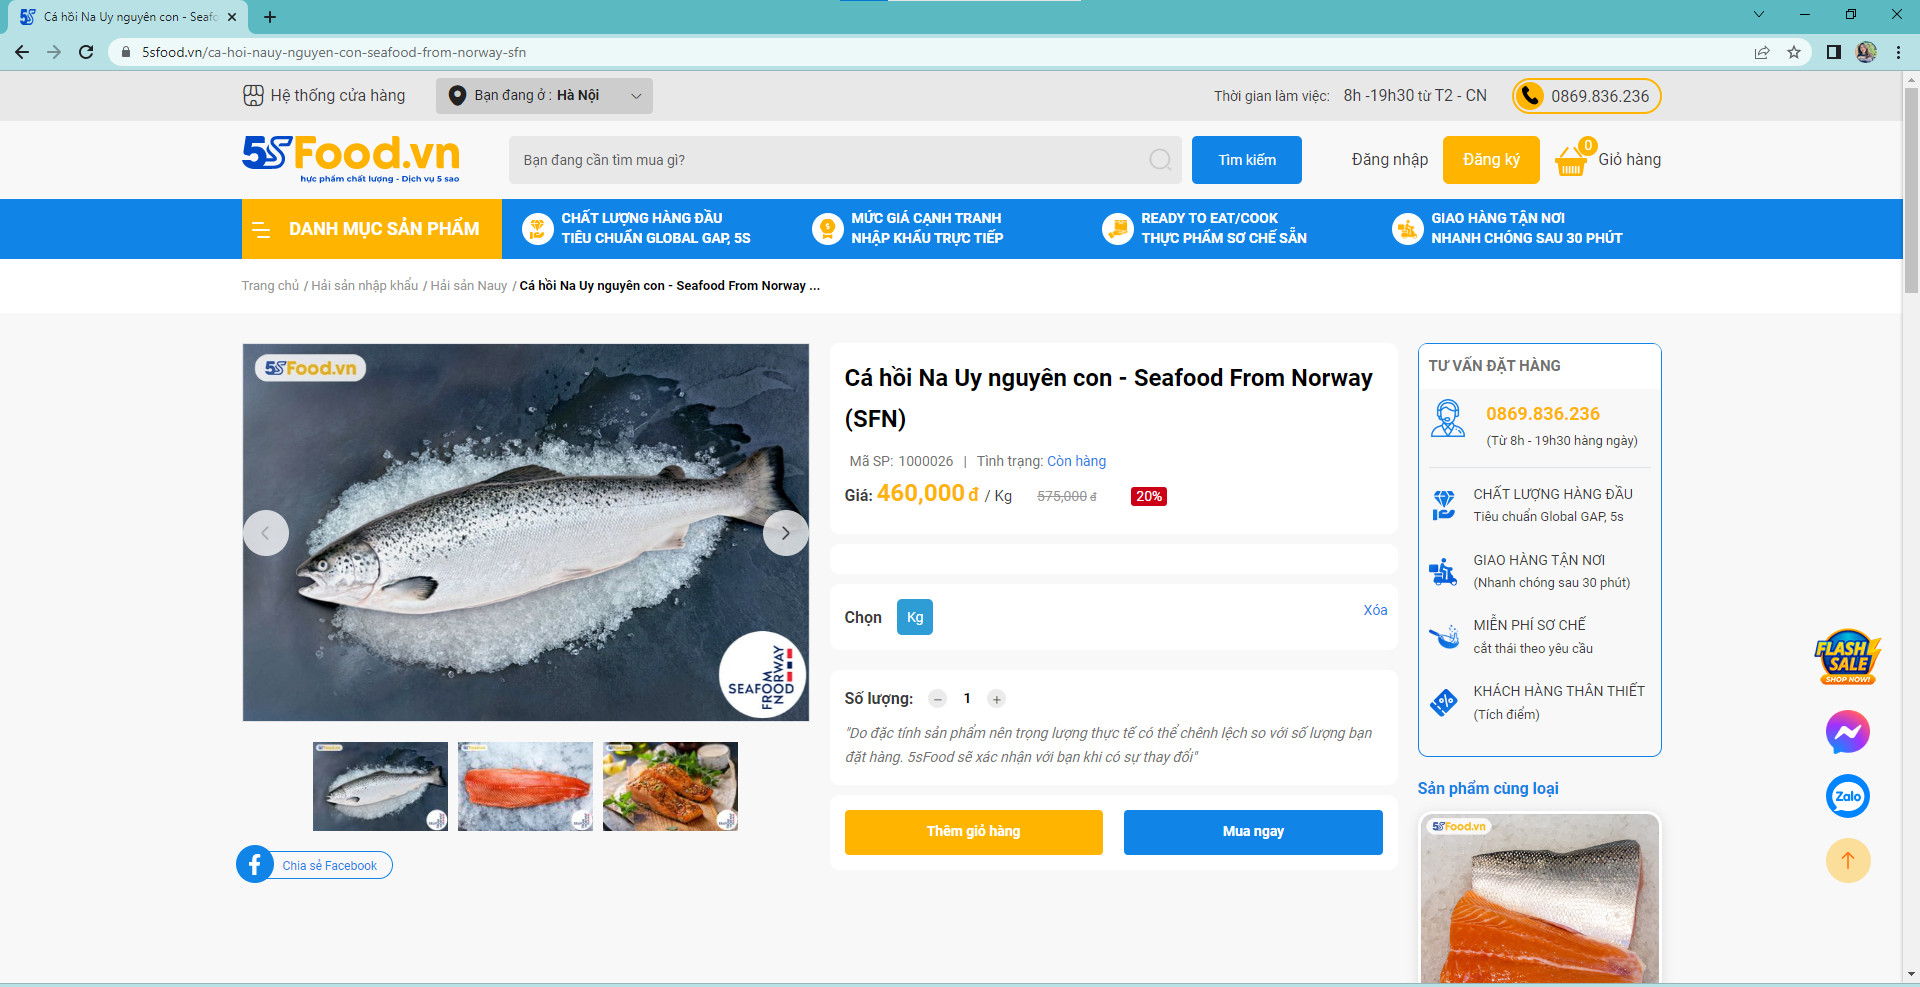
Task: Go to Hải sản Nauy breadcrumb
Action: 468,286
